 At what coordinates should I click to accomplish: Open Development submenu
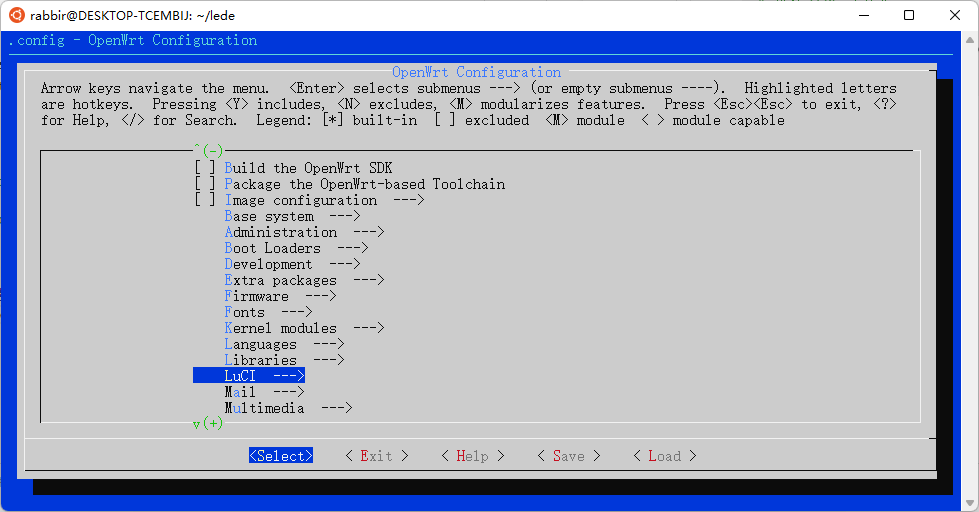(292, 264)
